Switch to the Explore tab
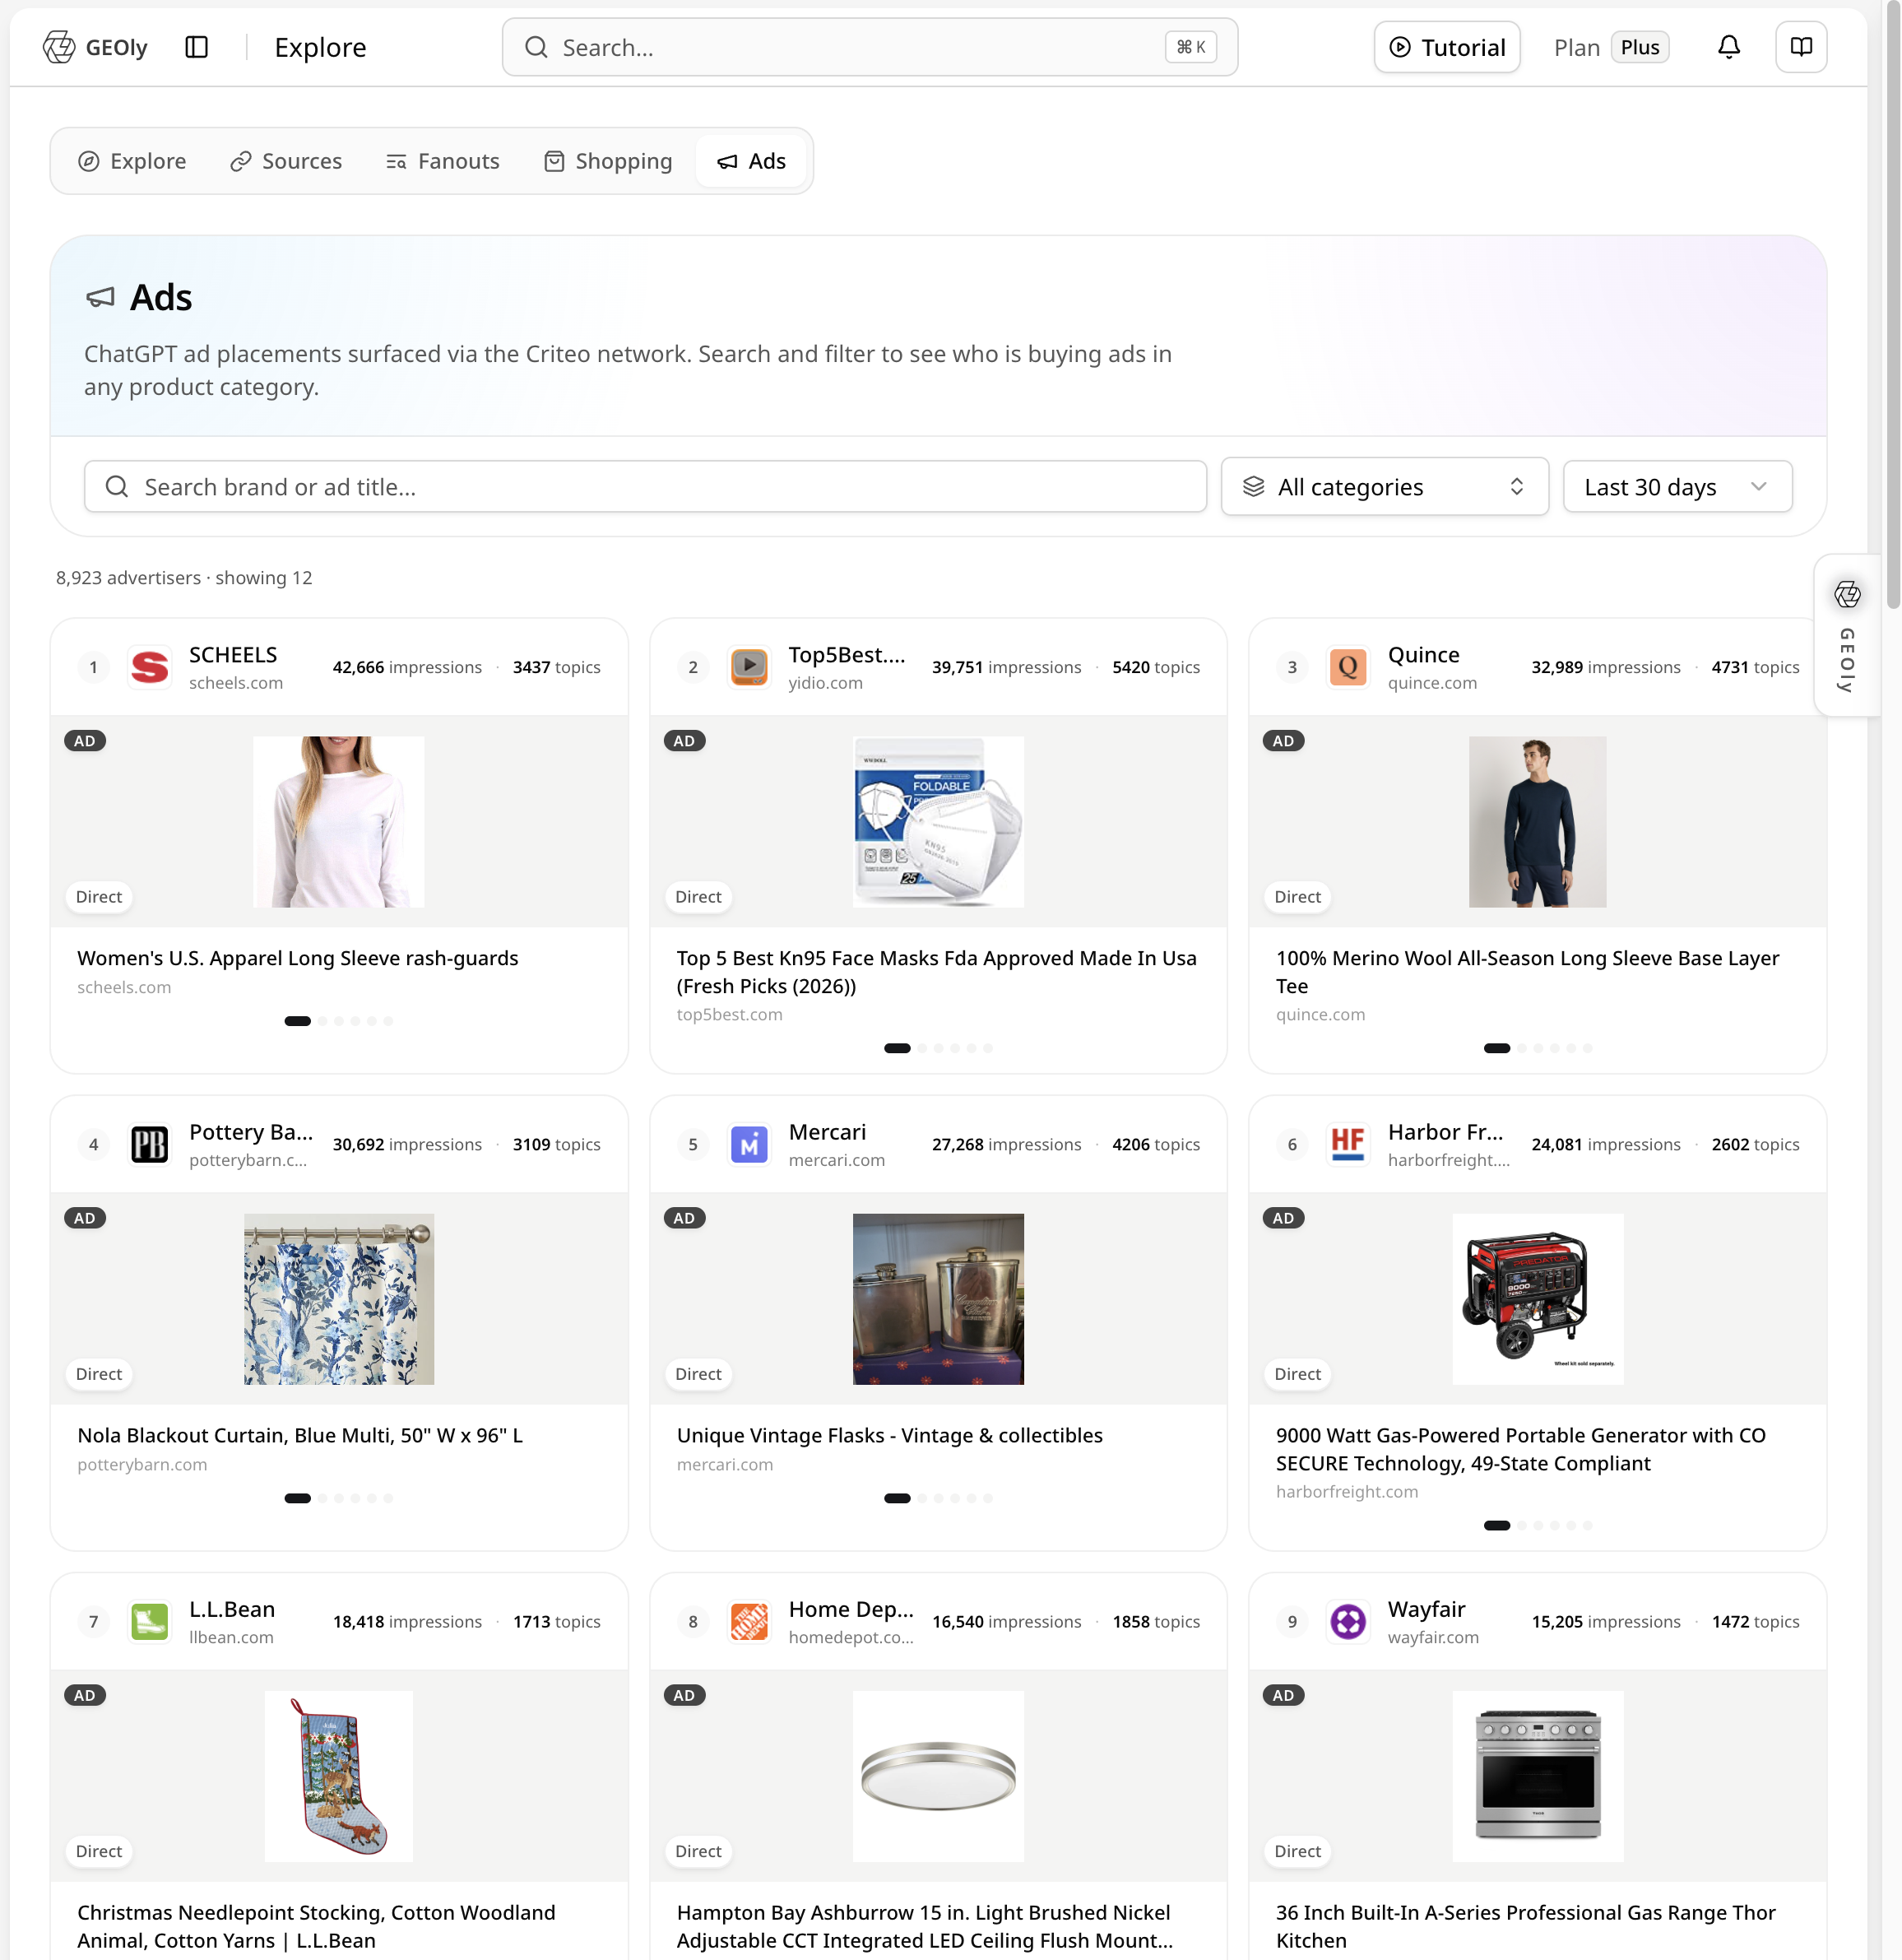The image size is (1902, 1960). (x=132, y=161)
